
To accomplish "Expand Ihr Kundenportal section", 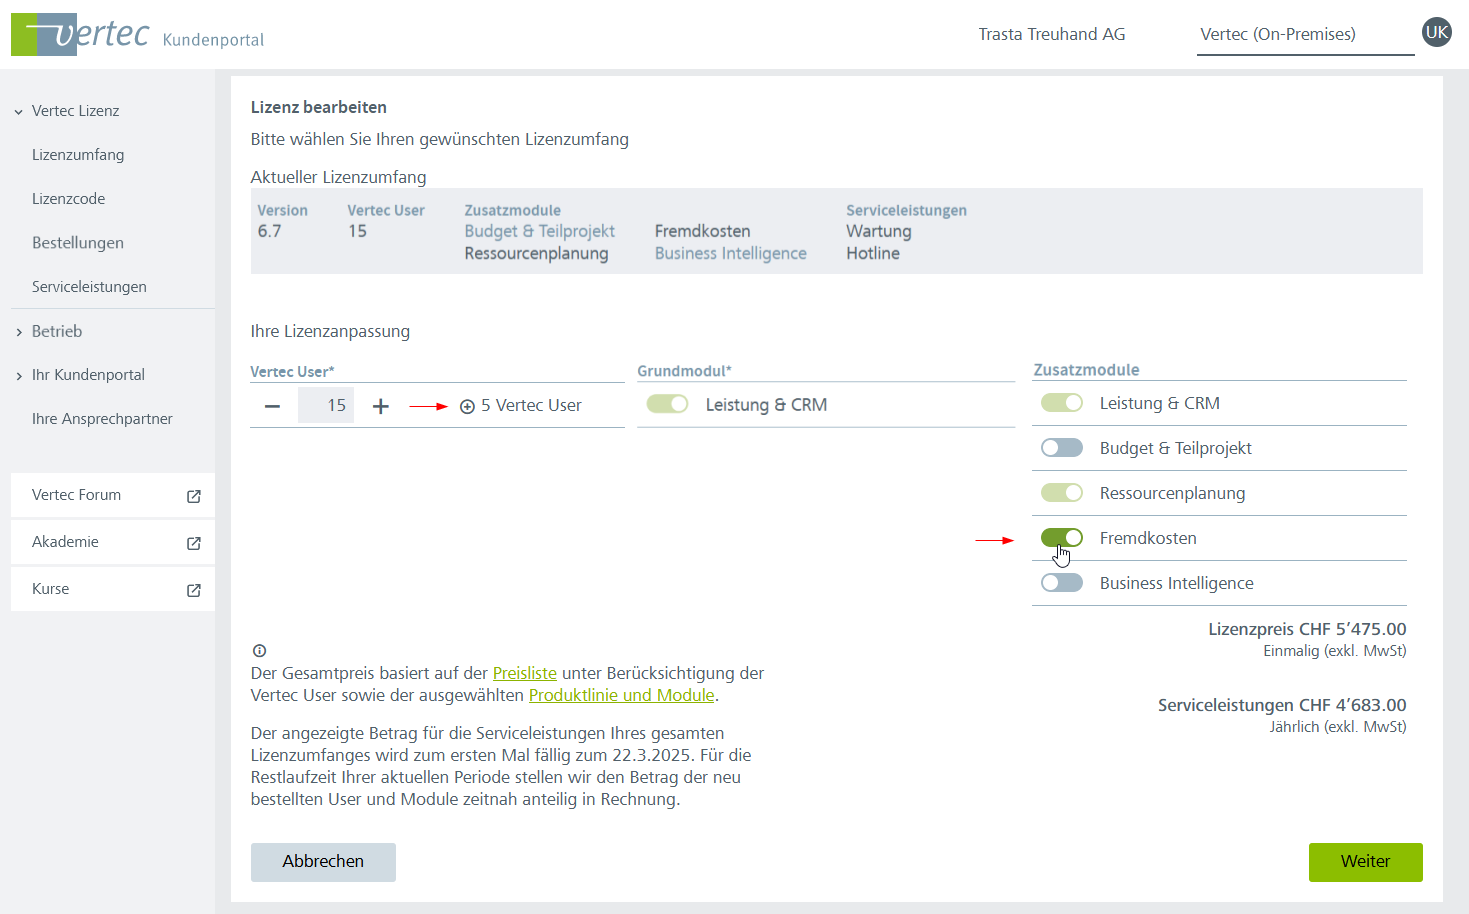I will click(x=19, y=376).
